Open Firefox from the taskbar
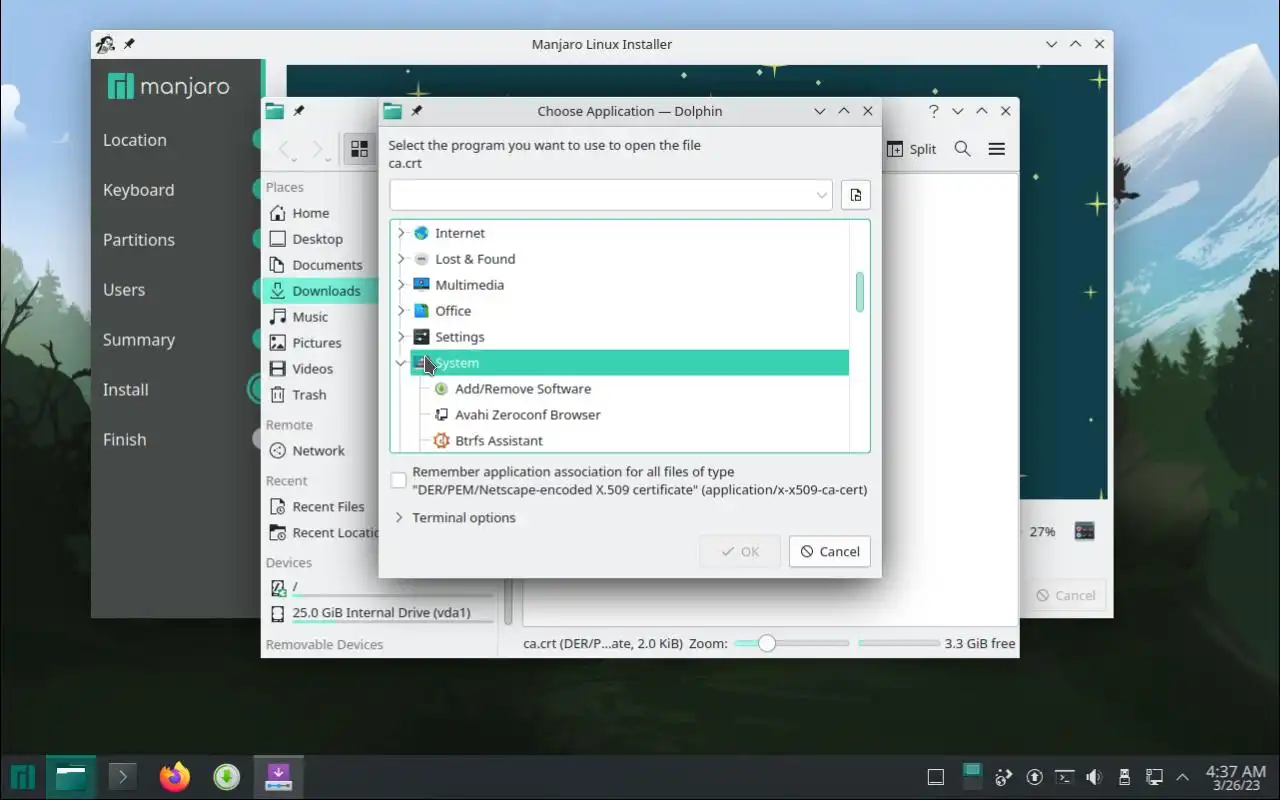 (174, 777)
